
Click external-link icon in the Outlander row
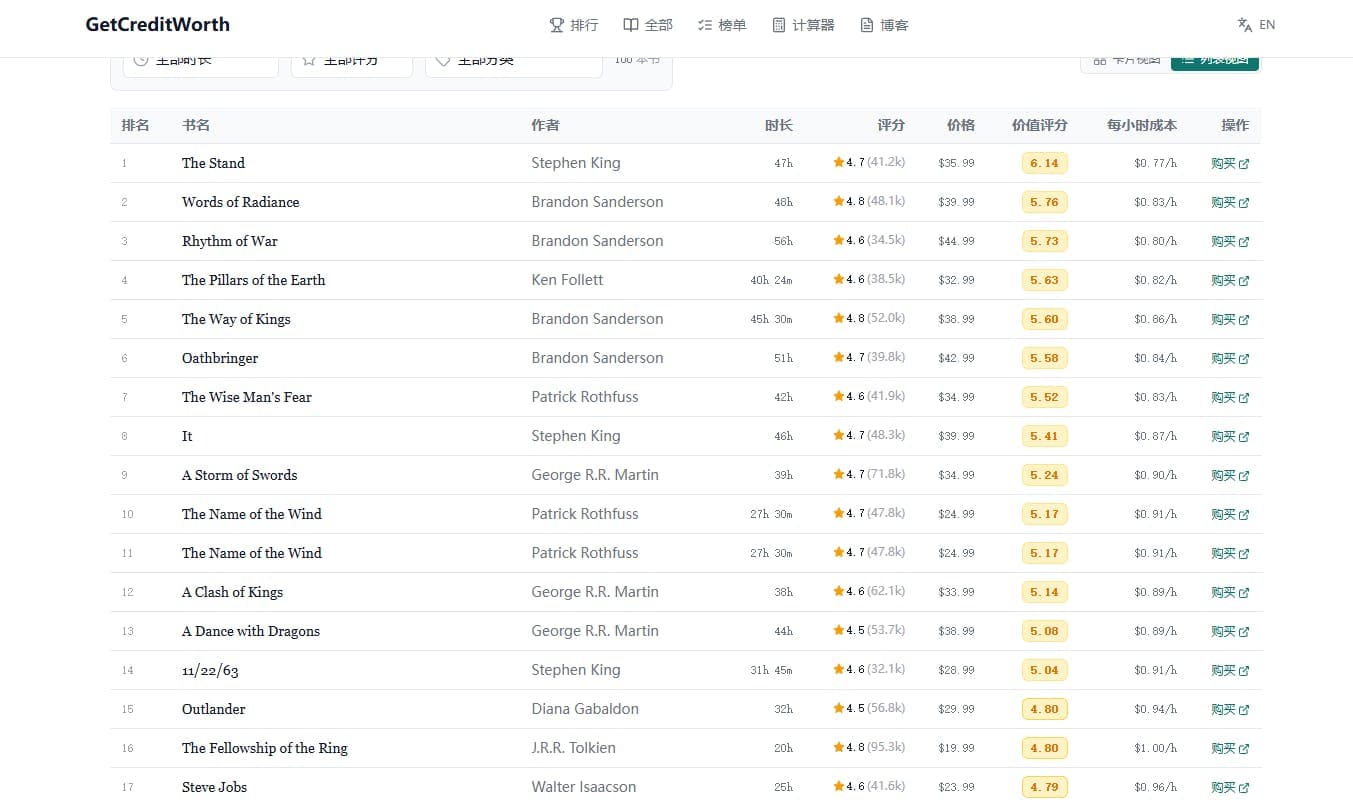click(1244, 710)
